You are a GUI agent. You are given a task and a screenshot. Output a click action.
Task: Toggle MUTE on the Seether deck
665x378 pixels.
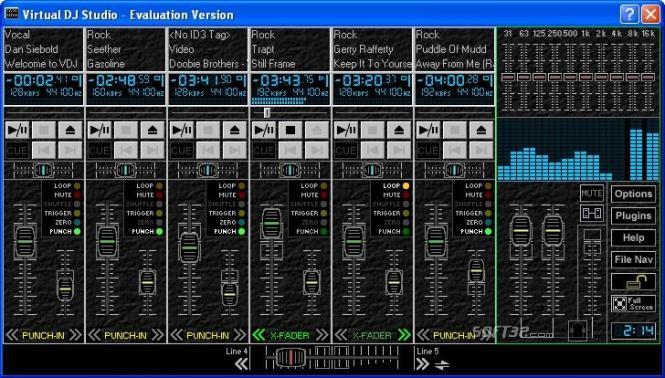[x=159, y=195]
